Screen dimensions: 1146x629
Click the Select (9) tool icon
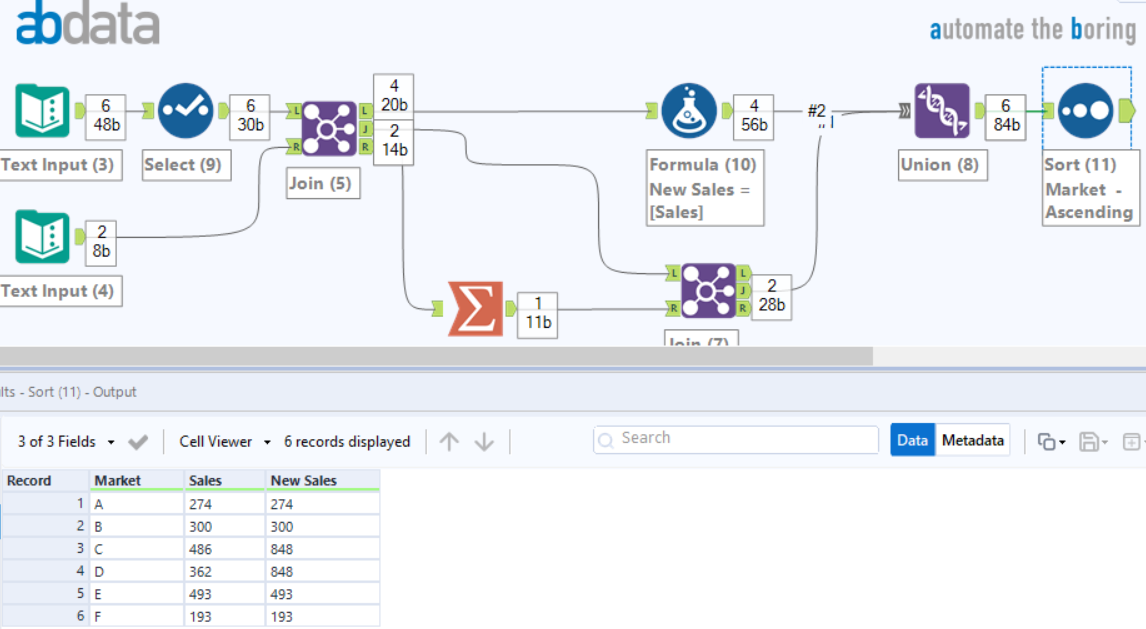tap(186, 110)
